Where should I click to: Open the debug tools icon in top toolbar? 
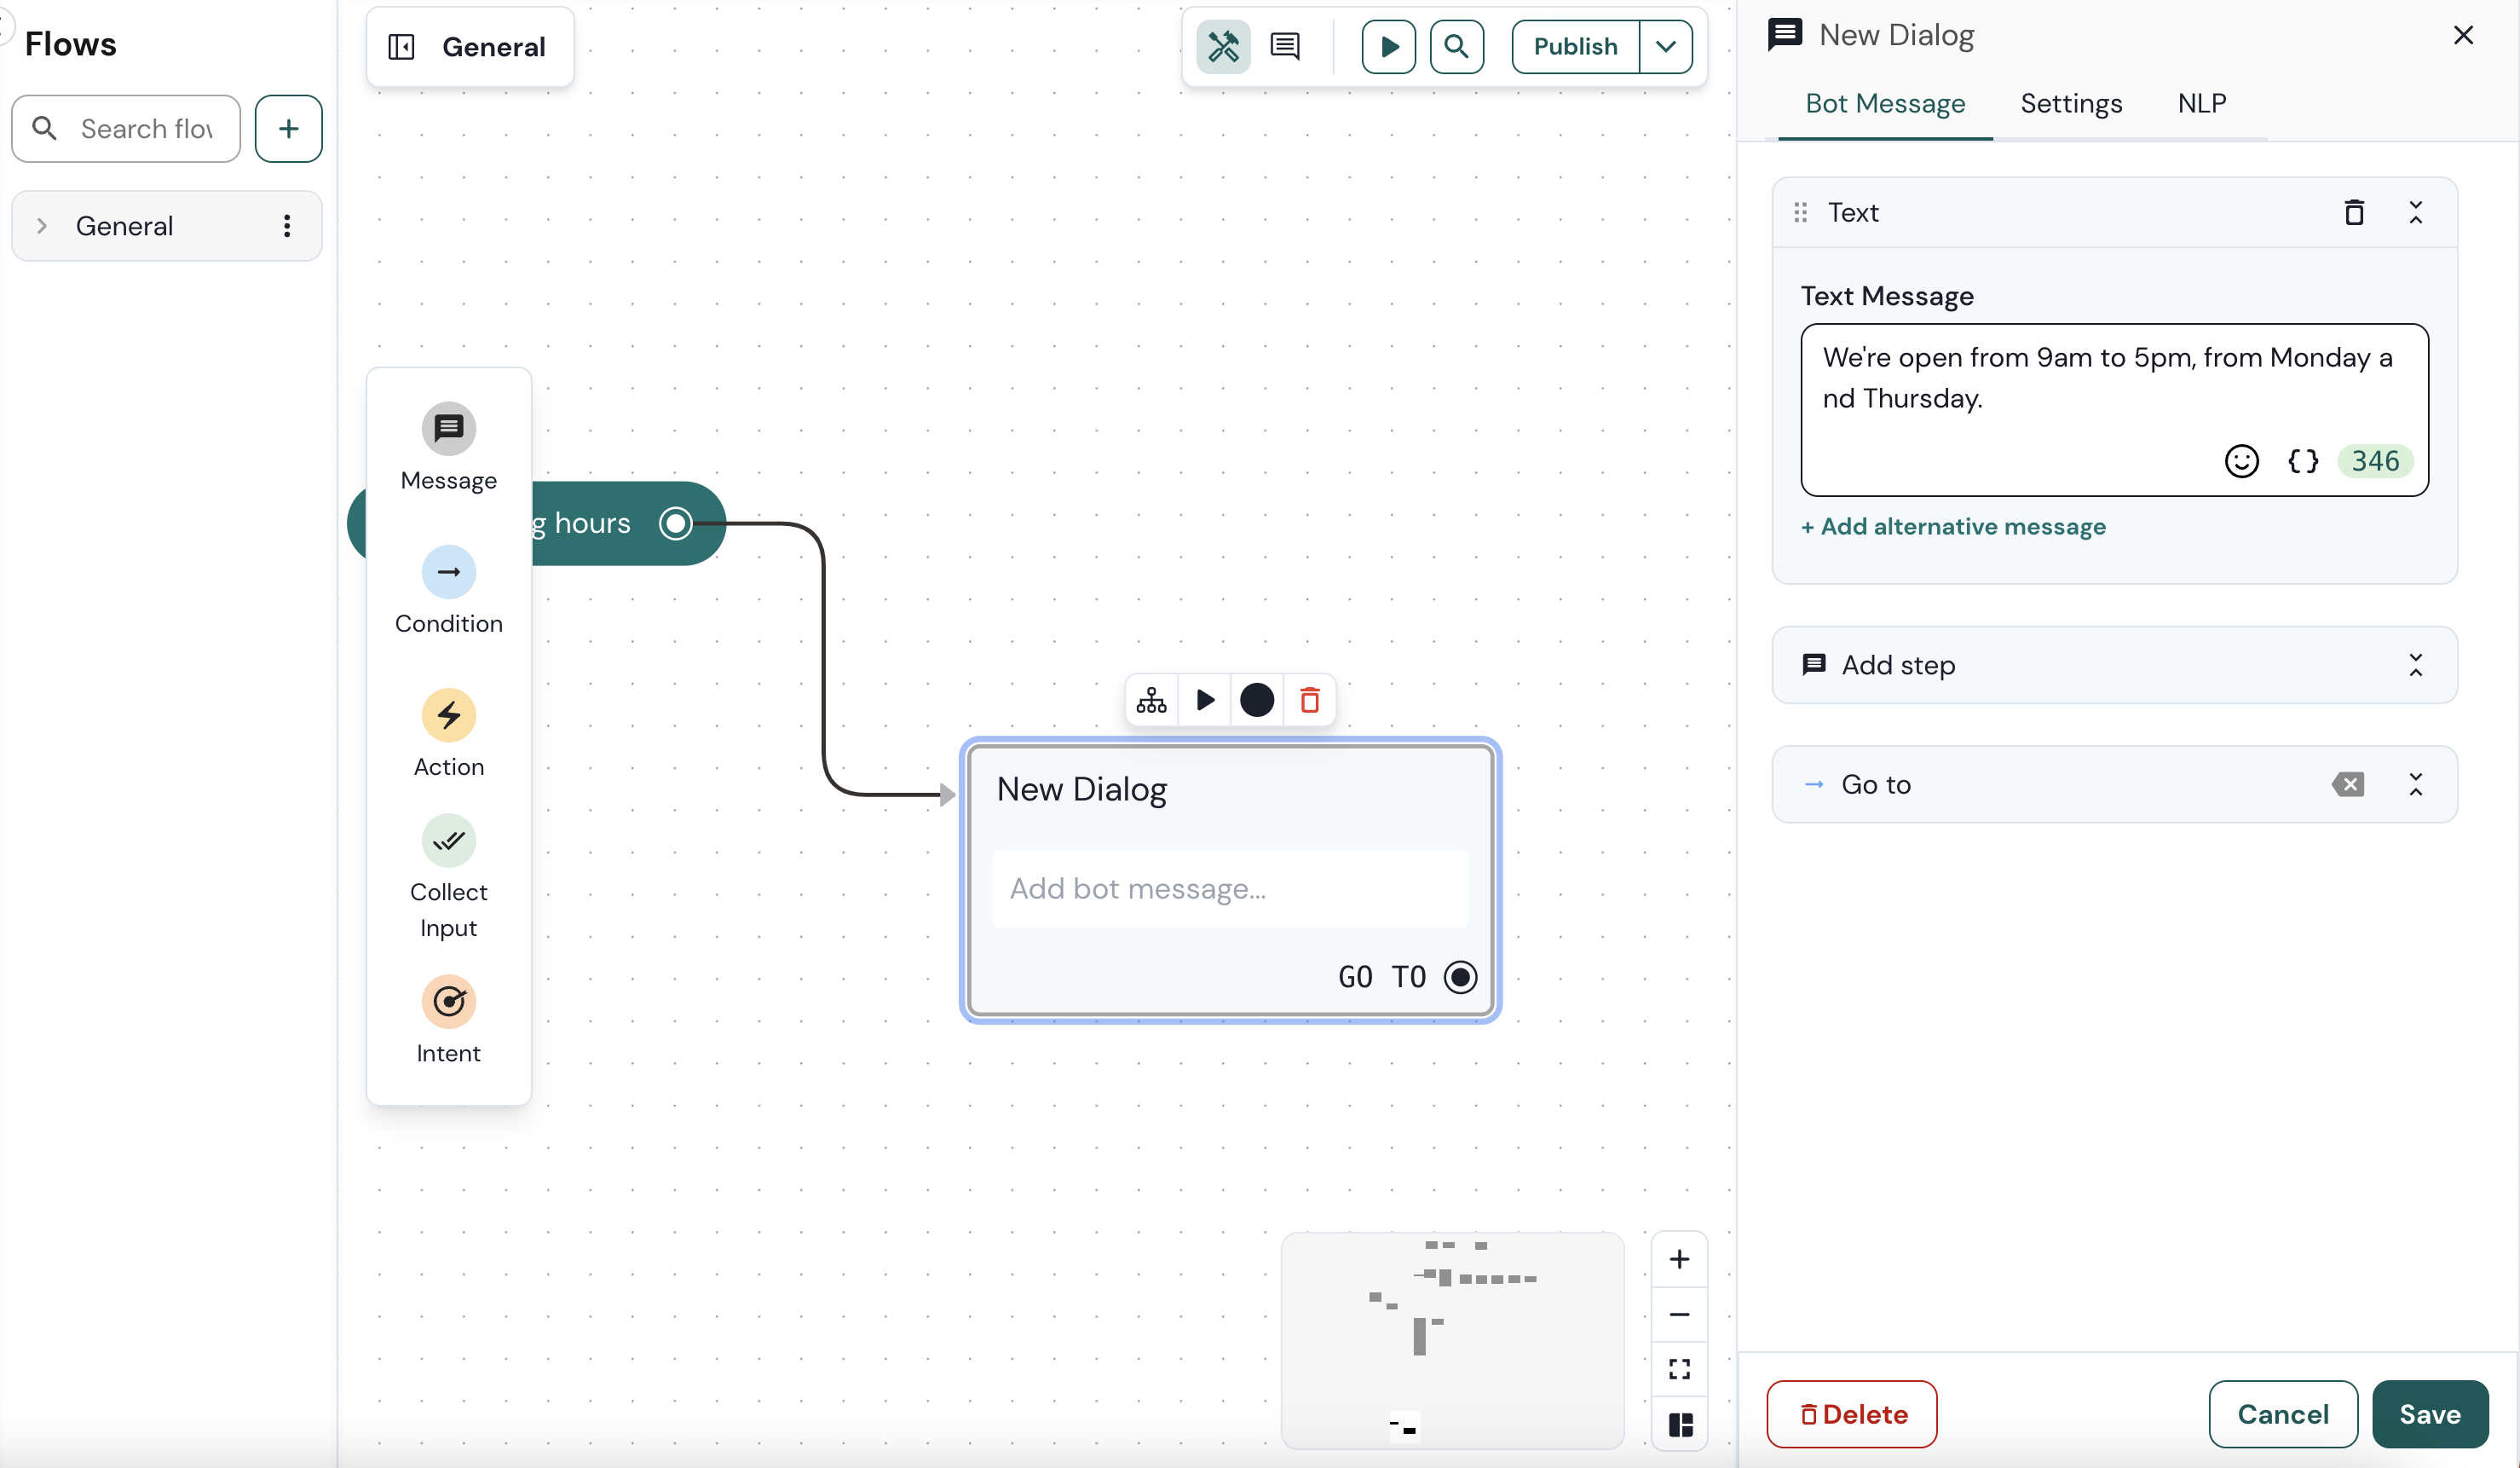click(1224, 46)
